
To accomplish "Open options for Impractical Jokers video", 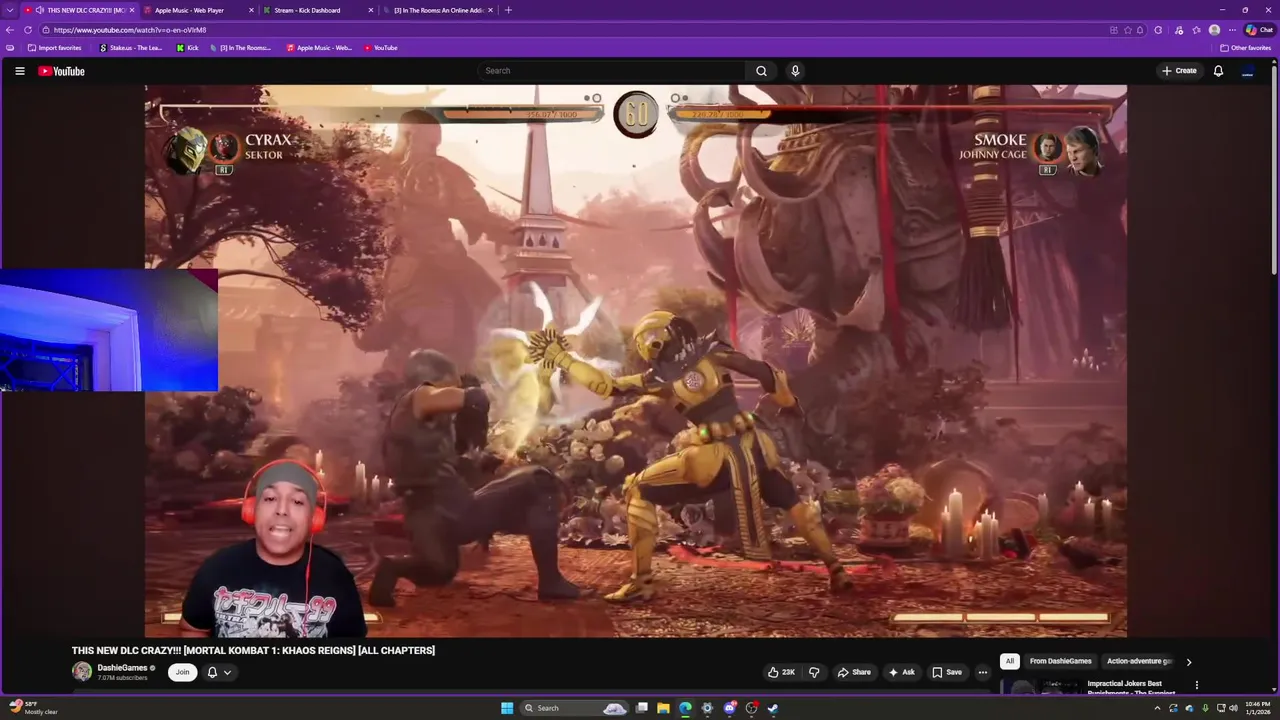I will [1196, 685].
